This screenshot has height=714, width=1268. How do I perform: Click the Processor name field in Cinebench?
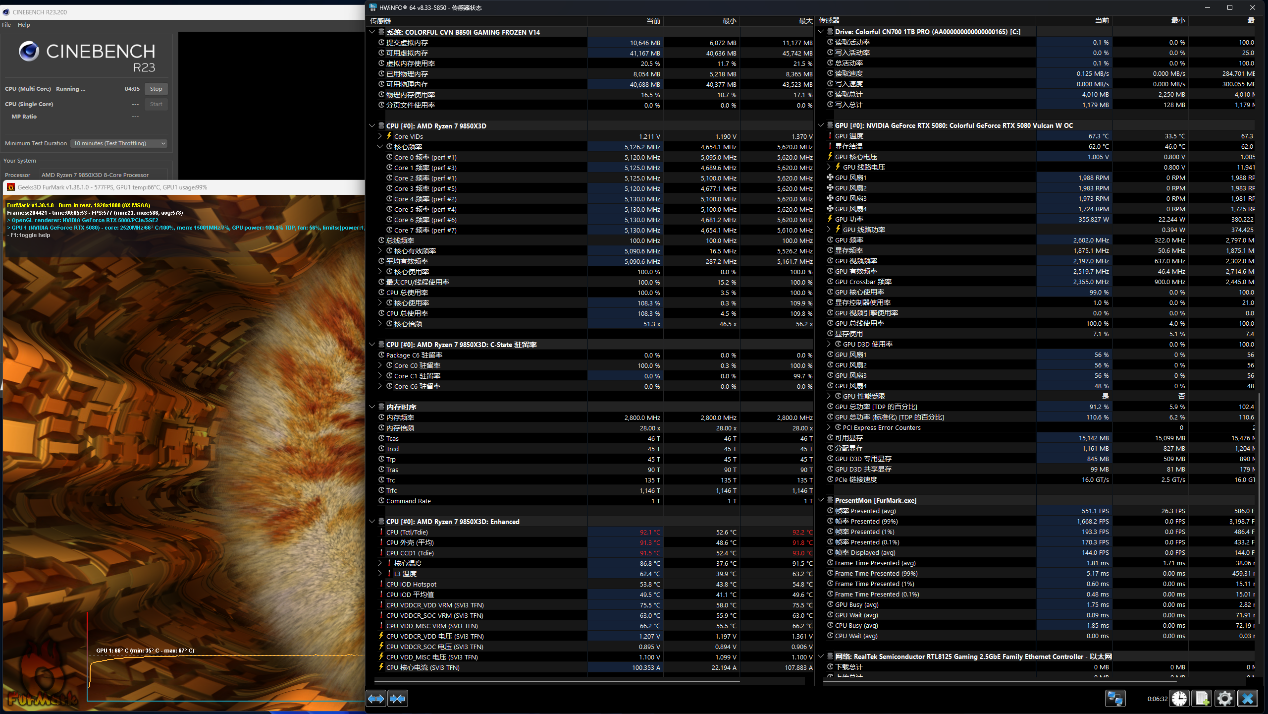click(x=104, y=174)
